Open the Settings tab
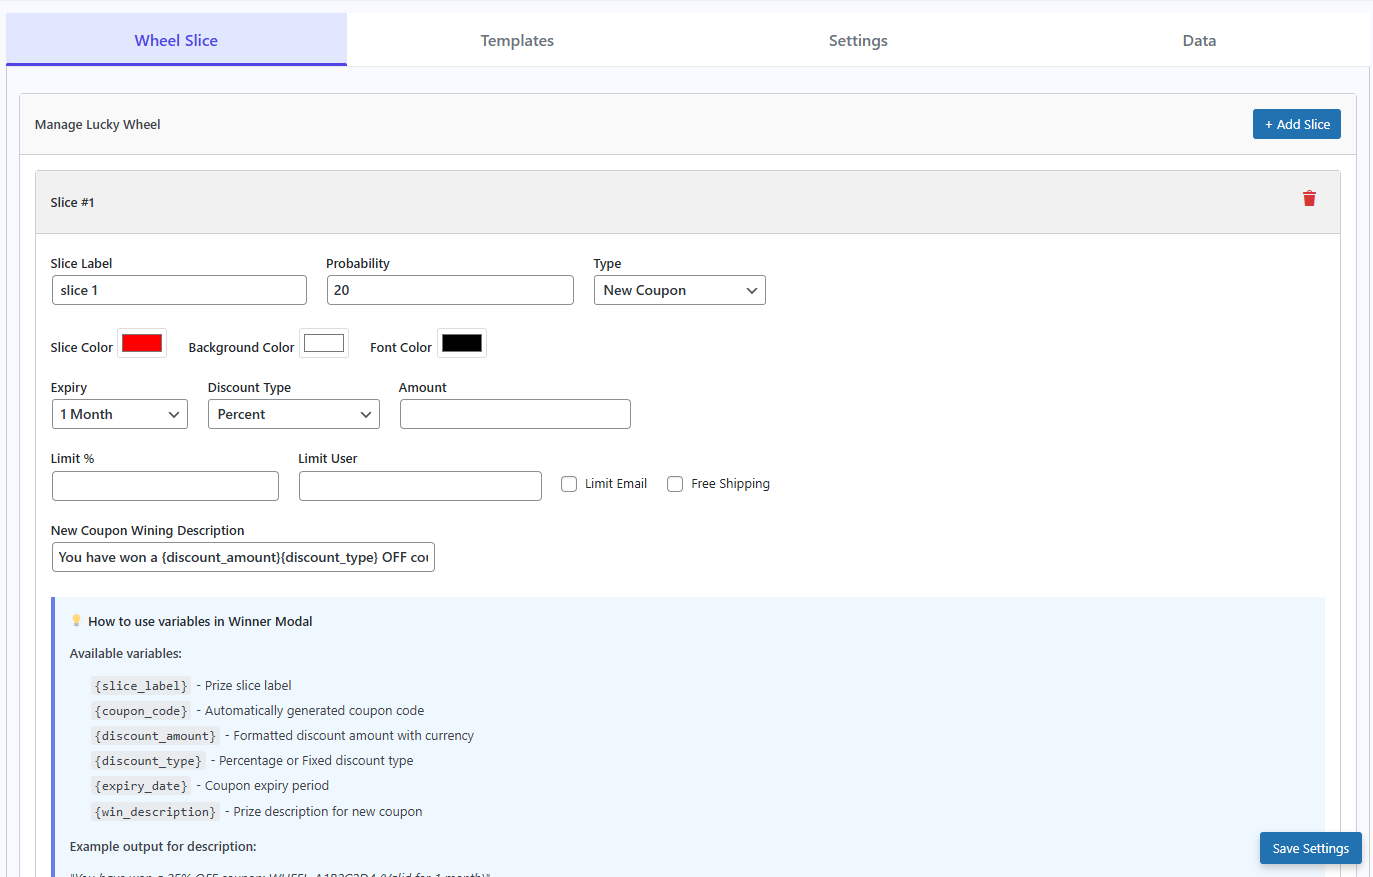 858,41
